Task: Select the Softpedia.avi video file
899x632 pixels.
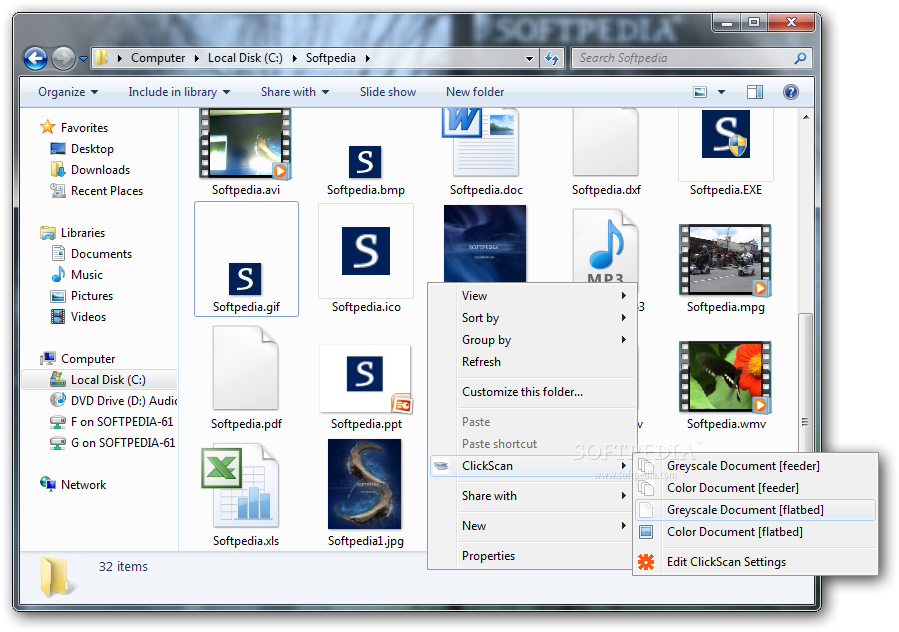Action: [x=245, y=153]
